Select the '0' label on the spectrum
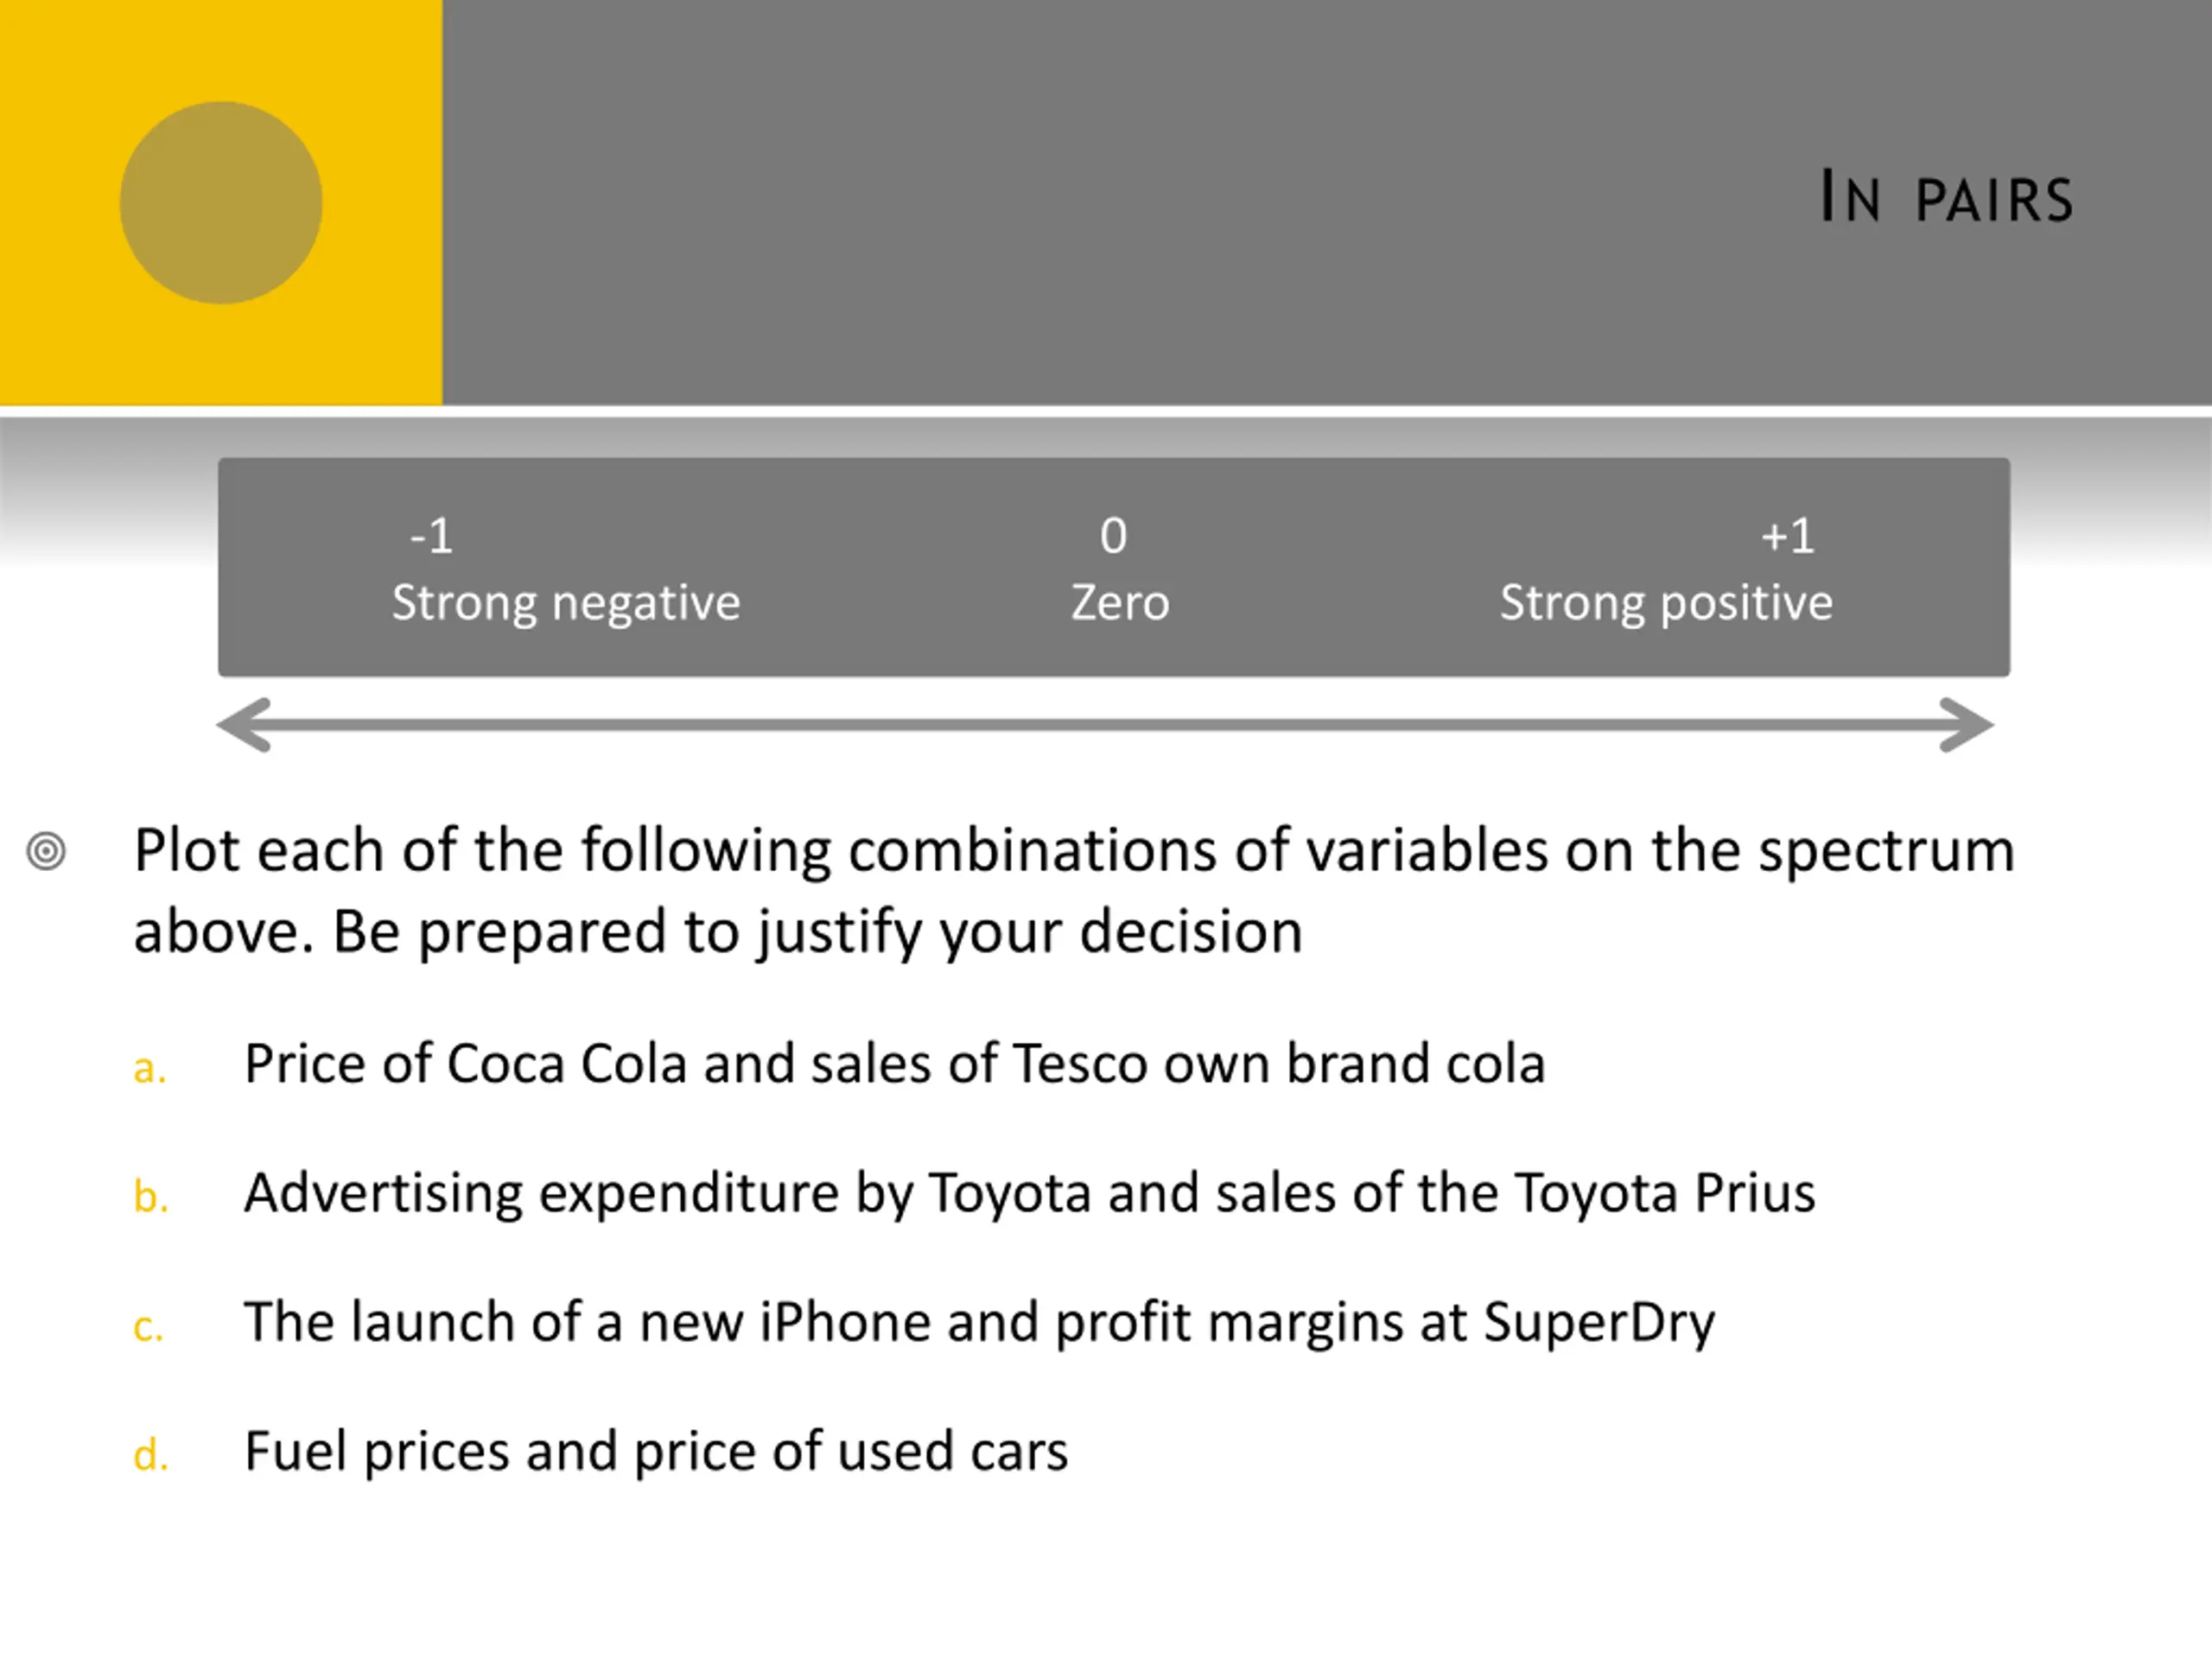Viewport: 2212px width, 1659px height. click(1113, 536)
